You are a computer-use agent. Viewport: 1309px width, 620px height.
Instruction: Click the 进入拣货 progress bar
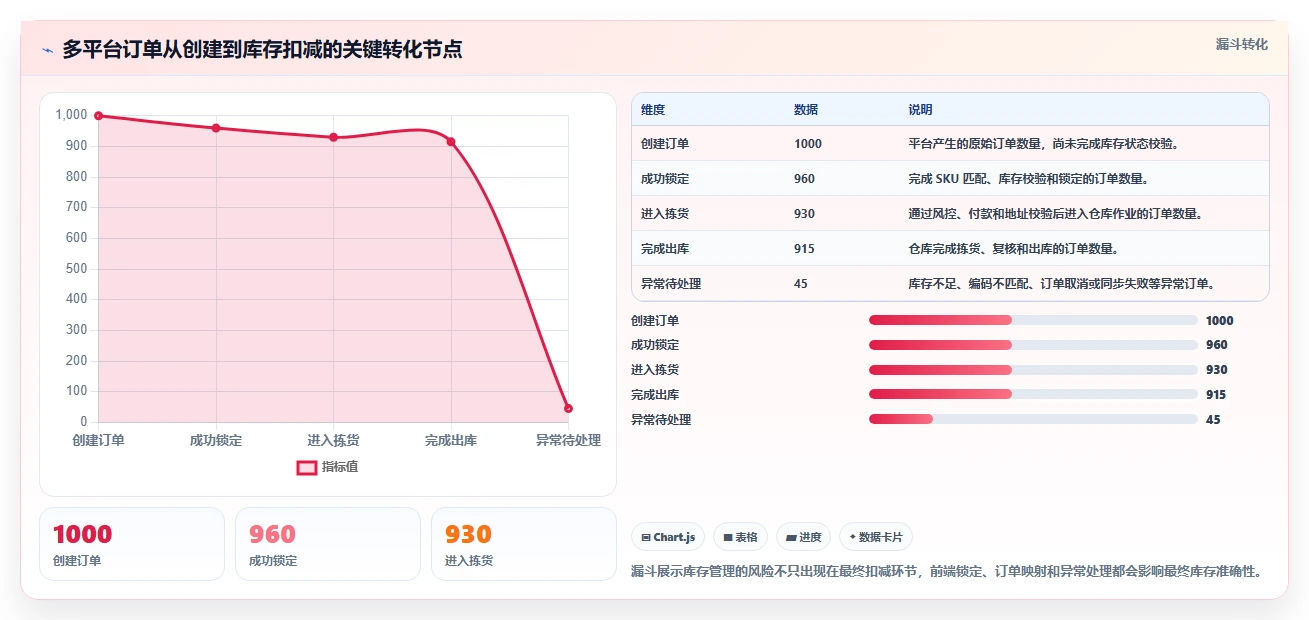[1033, 370]
